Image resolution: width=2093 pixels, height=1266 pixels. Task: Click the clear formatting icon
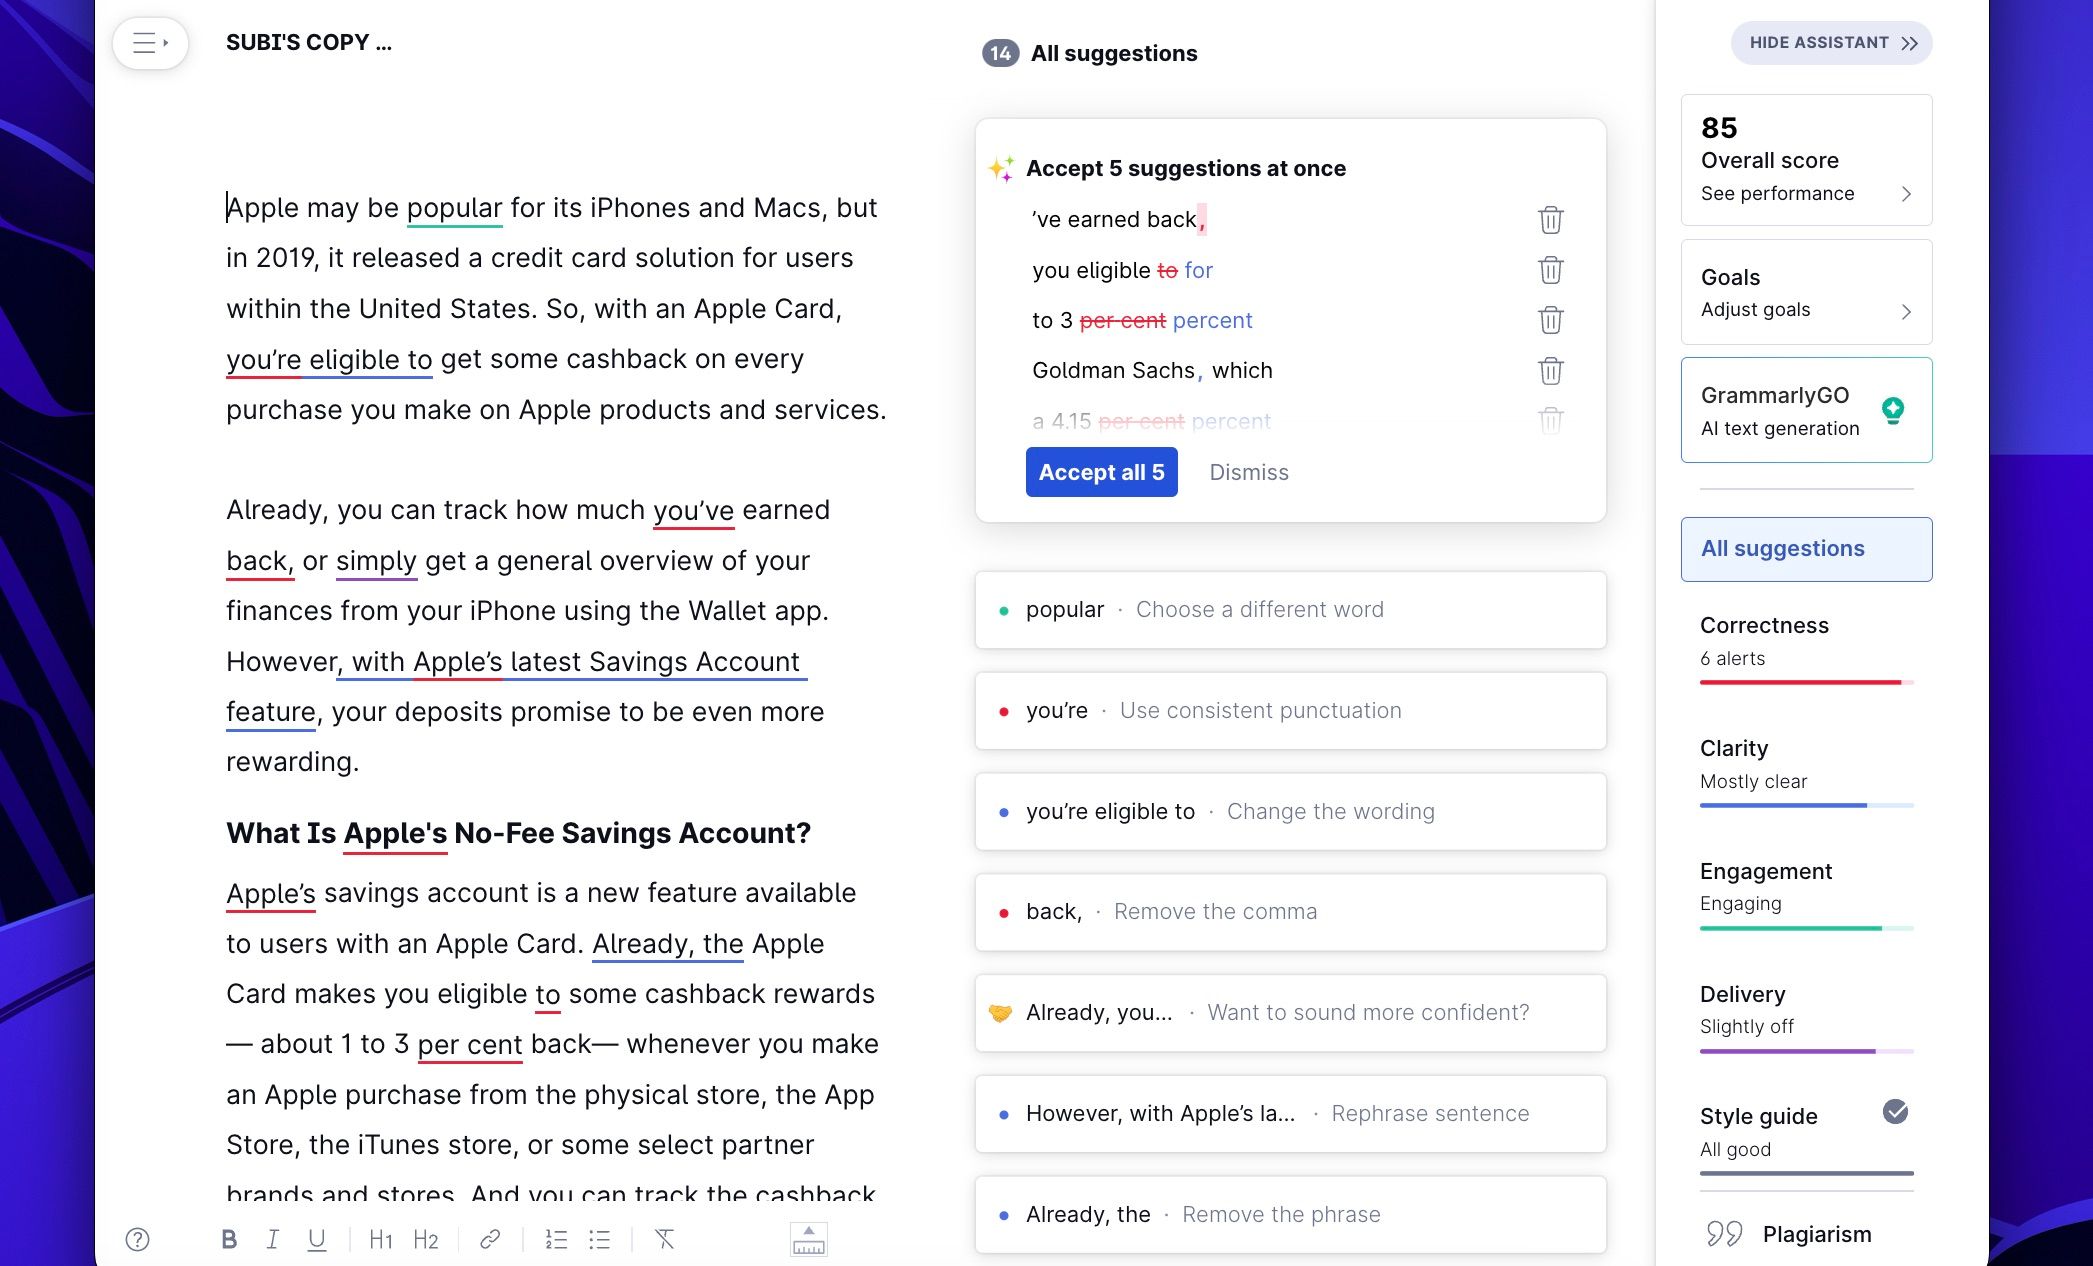[x=668, y=1239]
